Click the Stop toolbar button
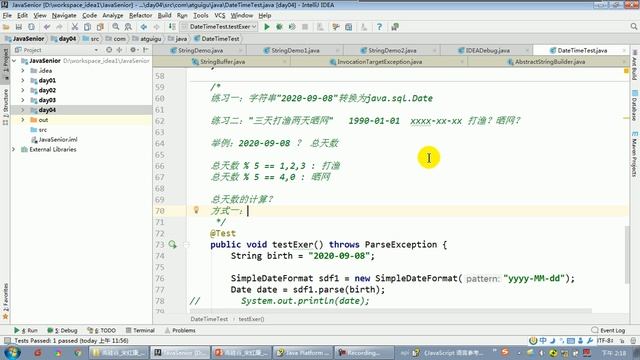This screenshot has height=360, width=640. (x=304, y=27)
